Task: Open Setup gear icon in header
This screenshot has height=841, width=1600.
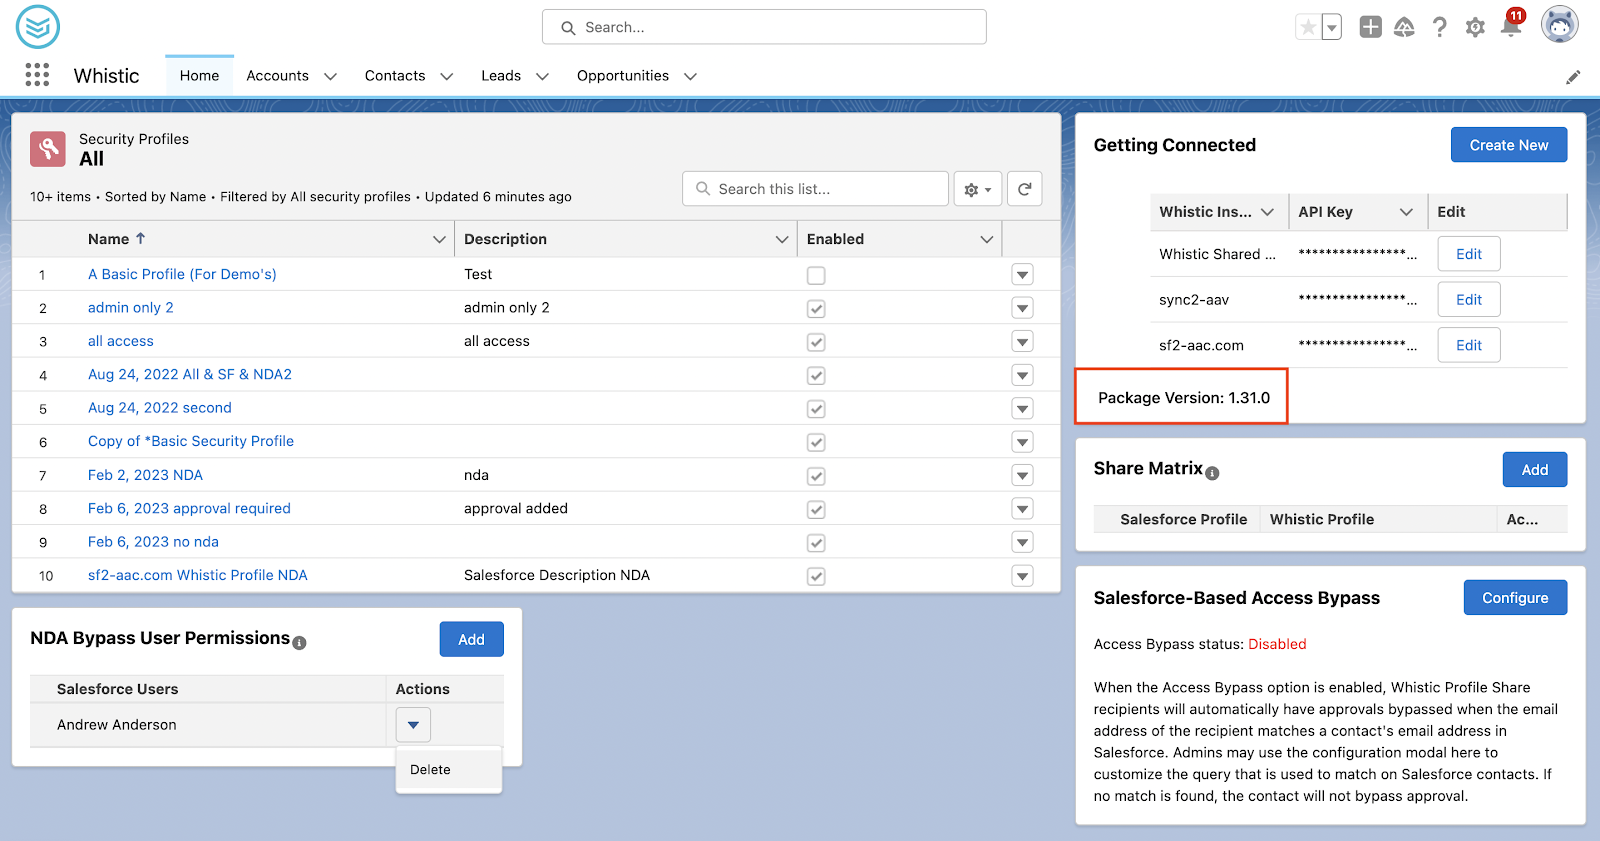Action: (1475, 27)
